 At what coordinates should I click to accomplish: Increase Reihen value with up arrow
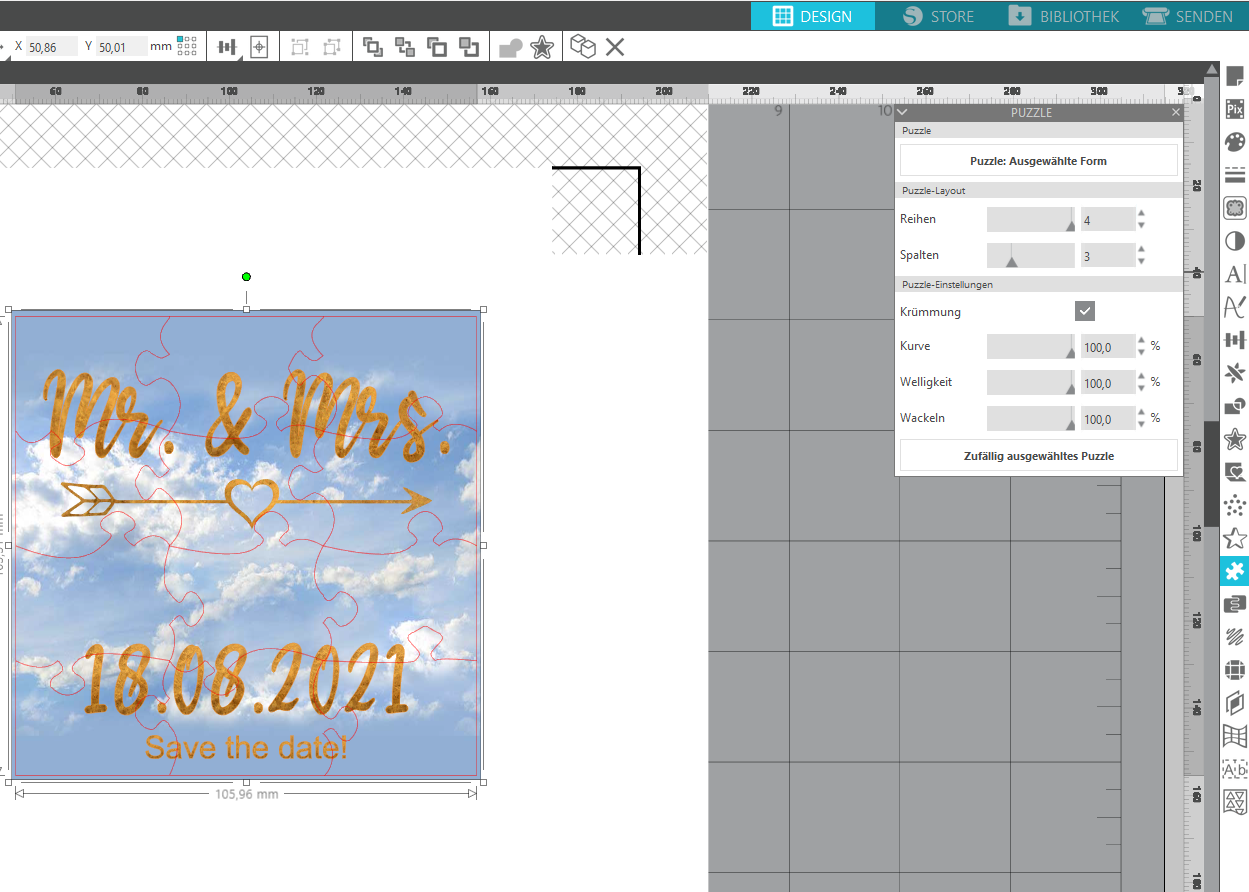pos(1142,213)
